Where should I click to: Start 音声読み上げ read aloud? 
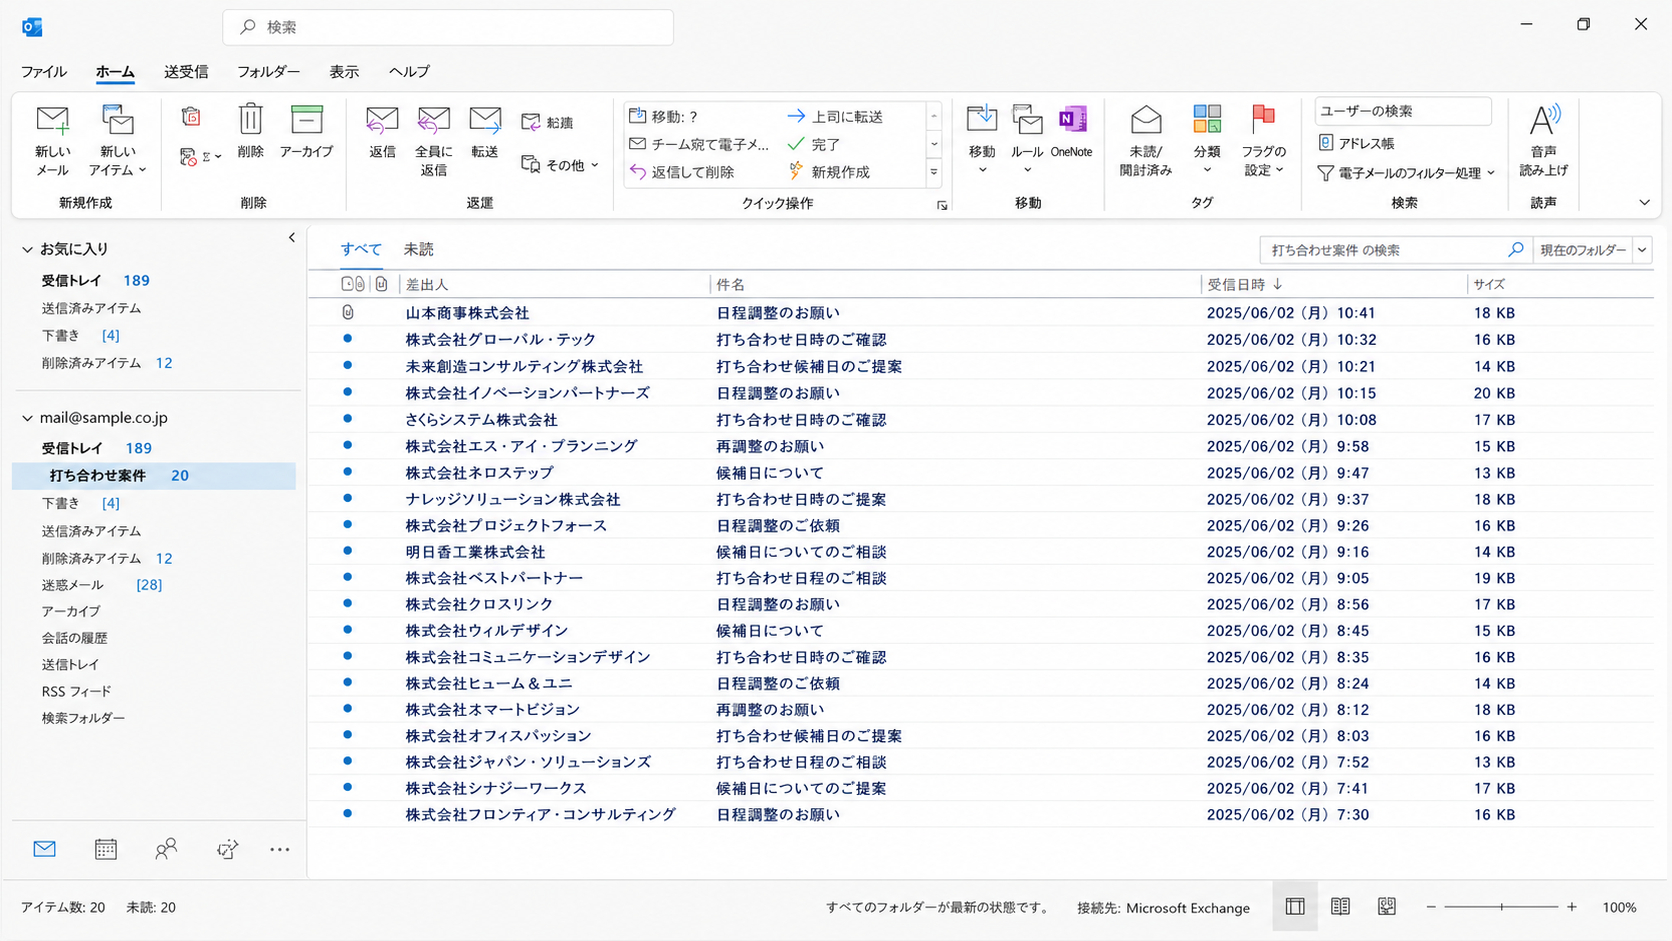1543,140
